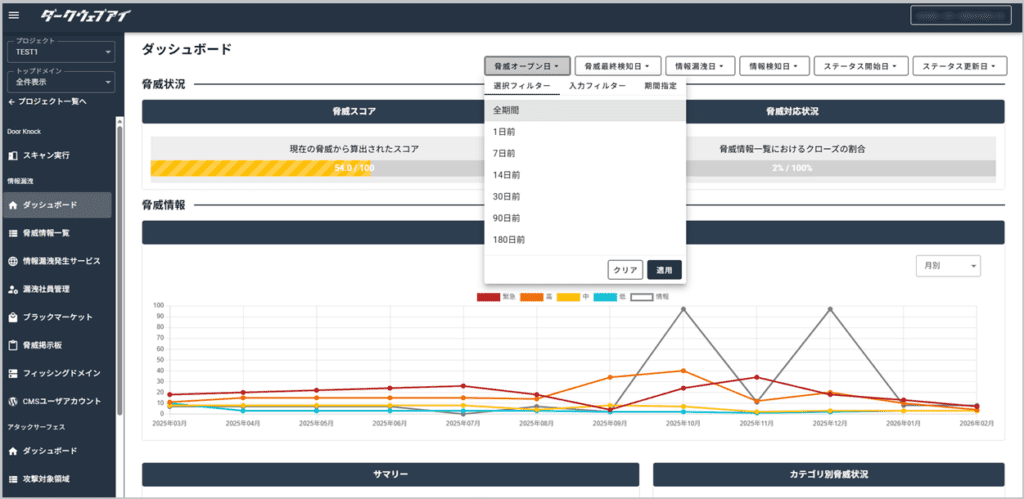The width and height of the screenshot is (1024, 499).
Task: Select the 14日前 option
Action: [585, 175]
